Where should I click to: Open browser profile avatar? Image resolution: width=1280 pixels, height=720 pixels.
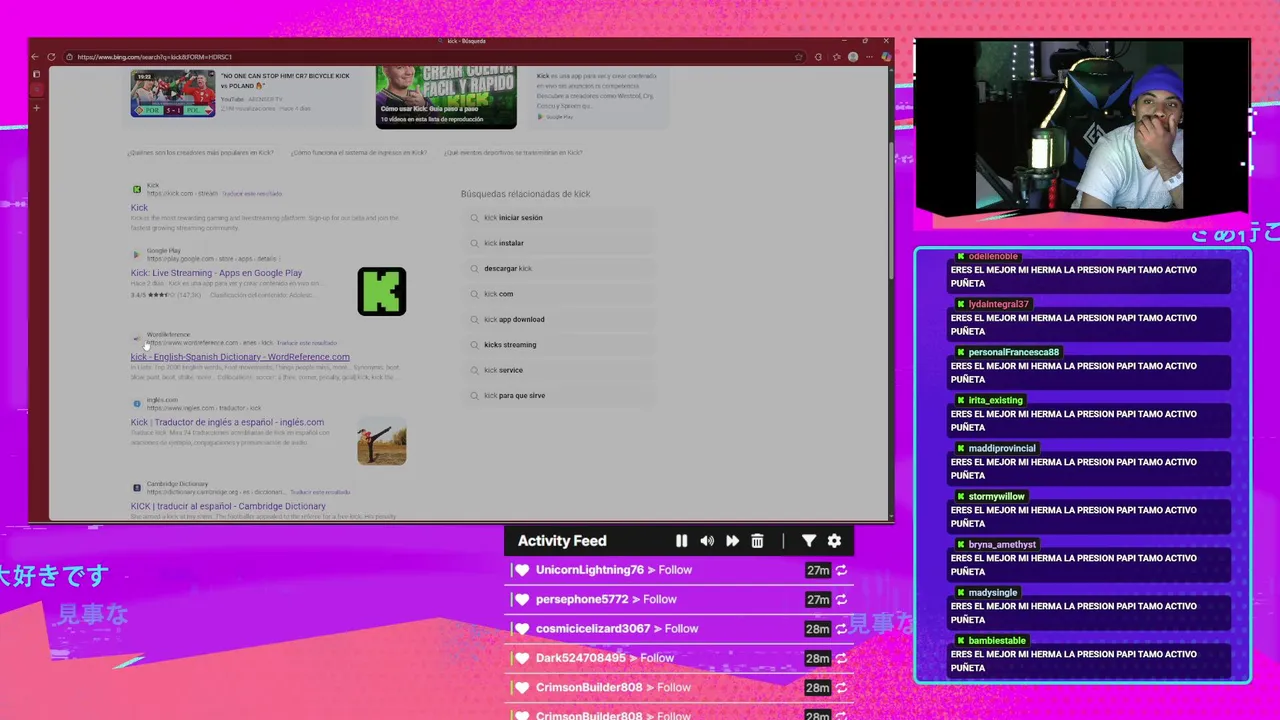[x=853, y=57]
